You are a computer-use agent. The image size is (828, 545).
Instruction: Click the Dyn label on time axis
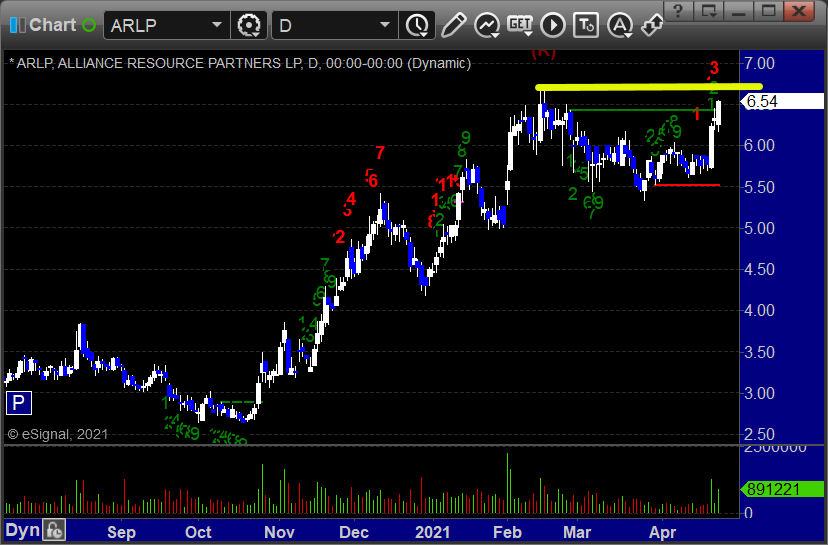click(x=23, y=530)
